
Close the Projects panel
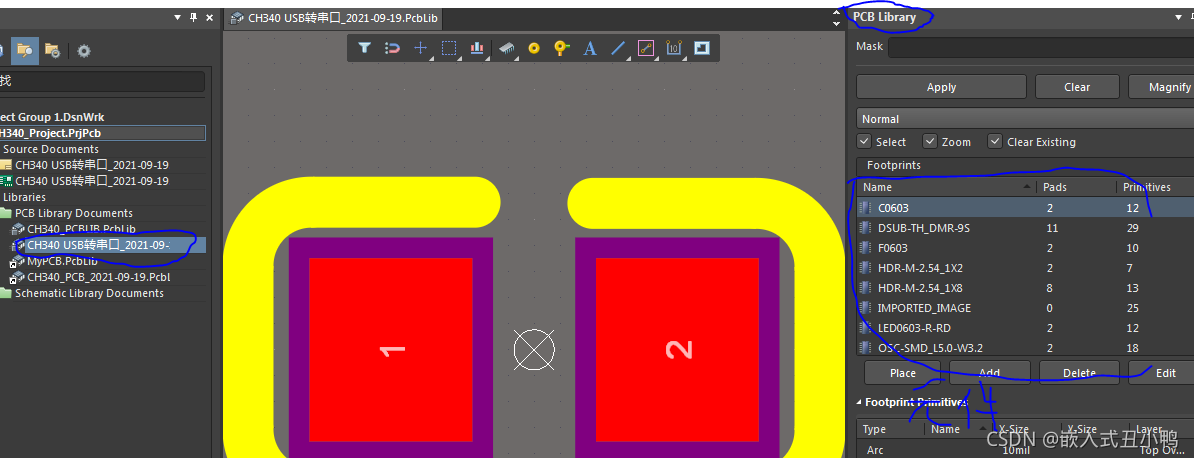tap(209, 18)
